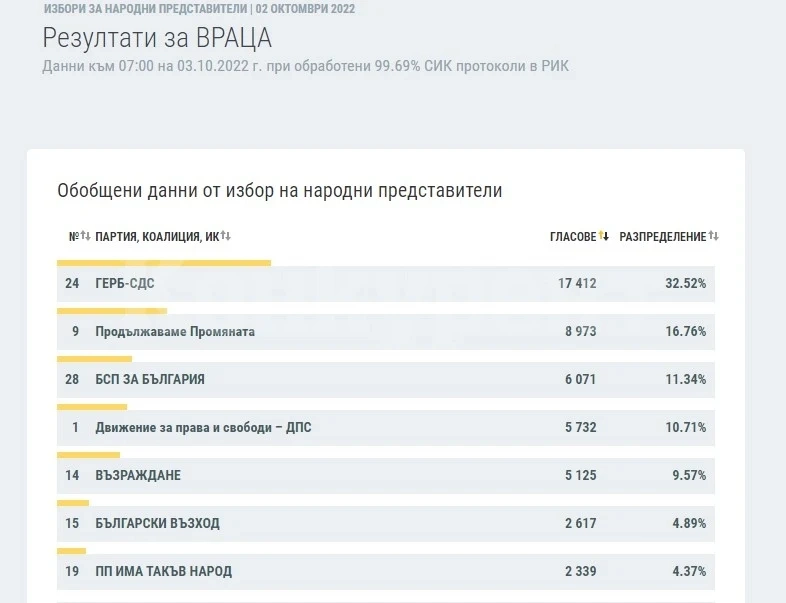Click the percentage 4.37%
Image resolution: width=786 pixels, height=603 pixels.
[689, 571]
